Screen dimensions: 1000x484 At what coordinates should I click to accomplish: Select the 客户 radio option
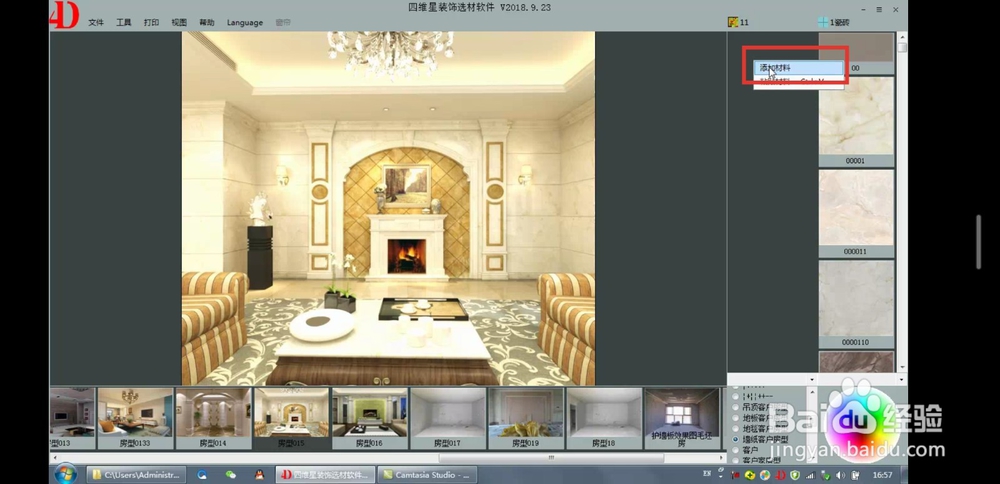click(x=735, y=450)
